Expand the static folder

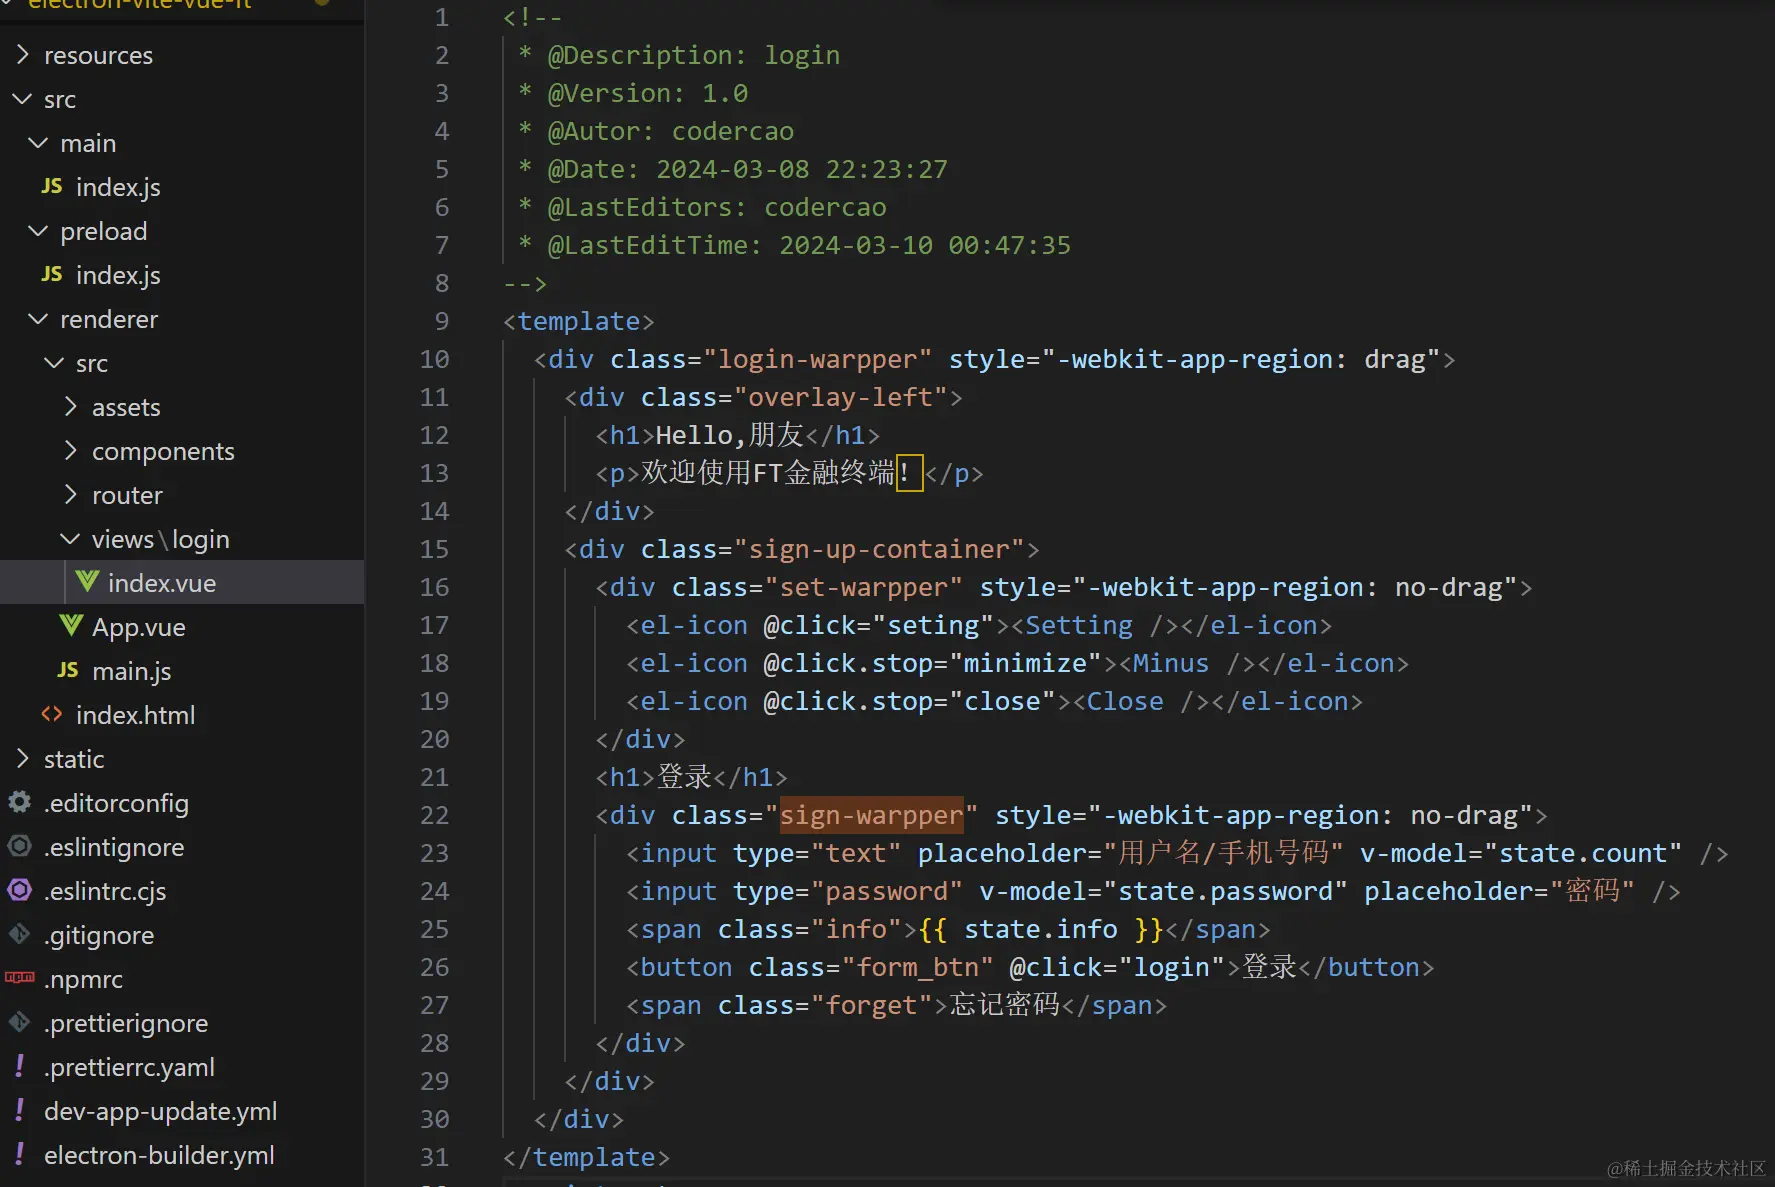click(x=23, y=758)
